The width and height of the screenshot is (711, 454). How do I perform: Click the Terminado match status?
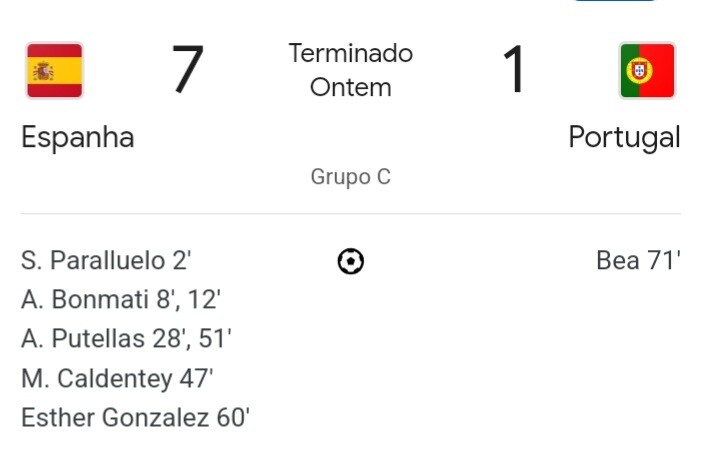tap(351, 53)
